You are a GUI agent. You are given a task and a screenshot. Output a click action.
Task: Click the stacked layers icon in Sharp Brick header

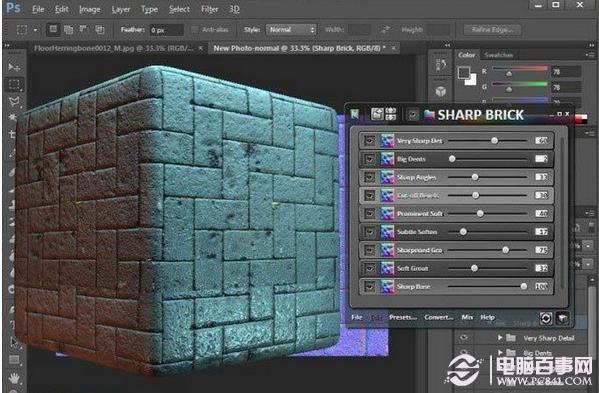coord(390,114)
